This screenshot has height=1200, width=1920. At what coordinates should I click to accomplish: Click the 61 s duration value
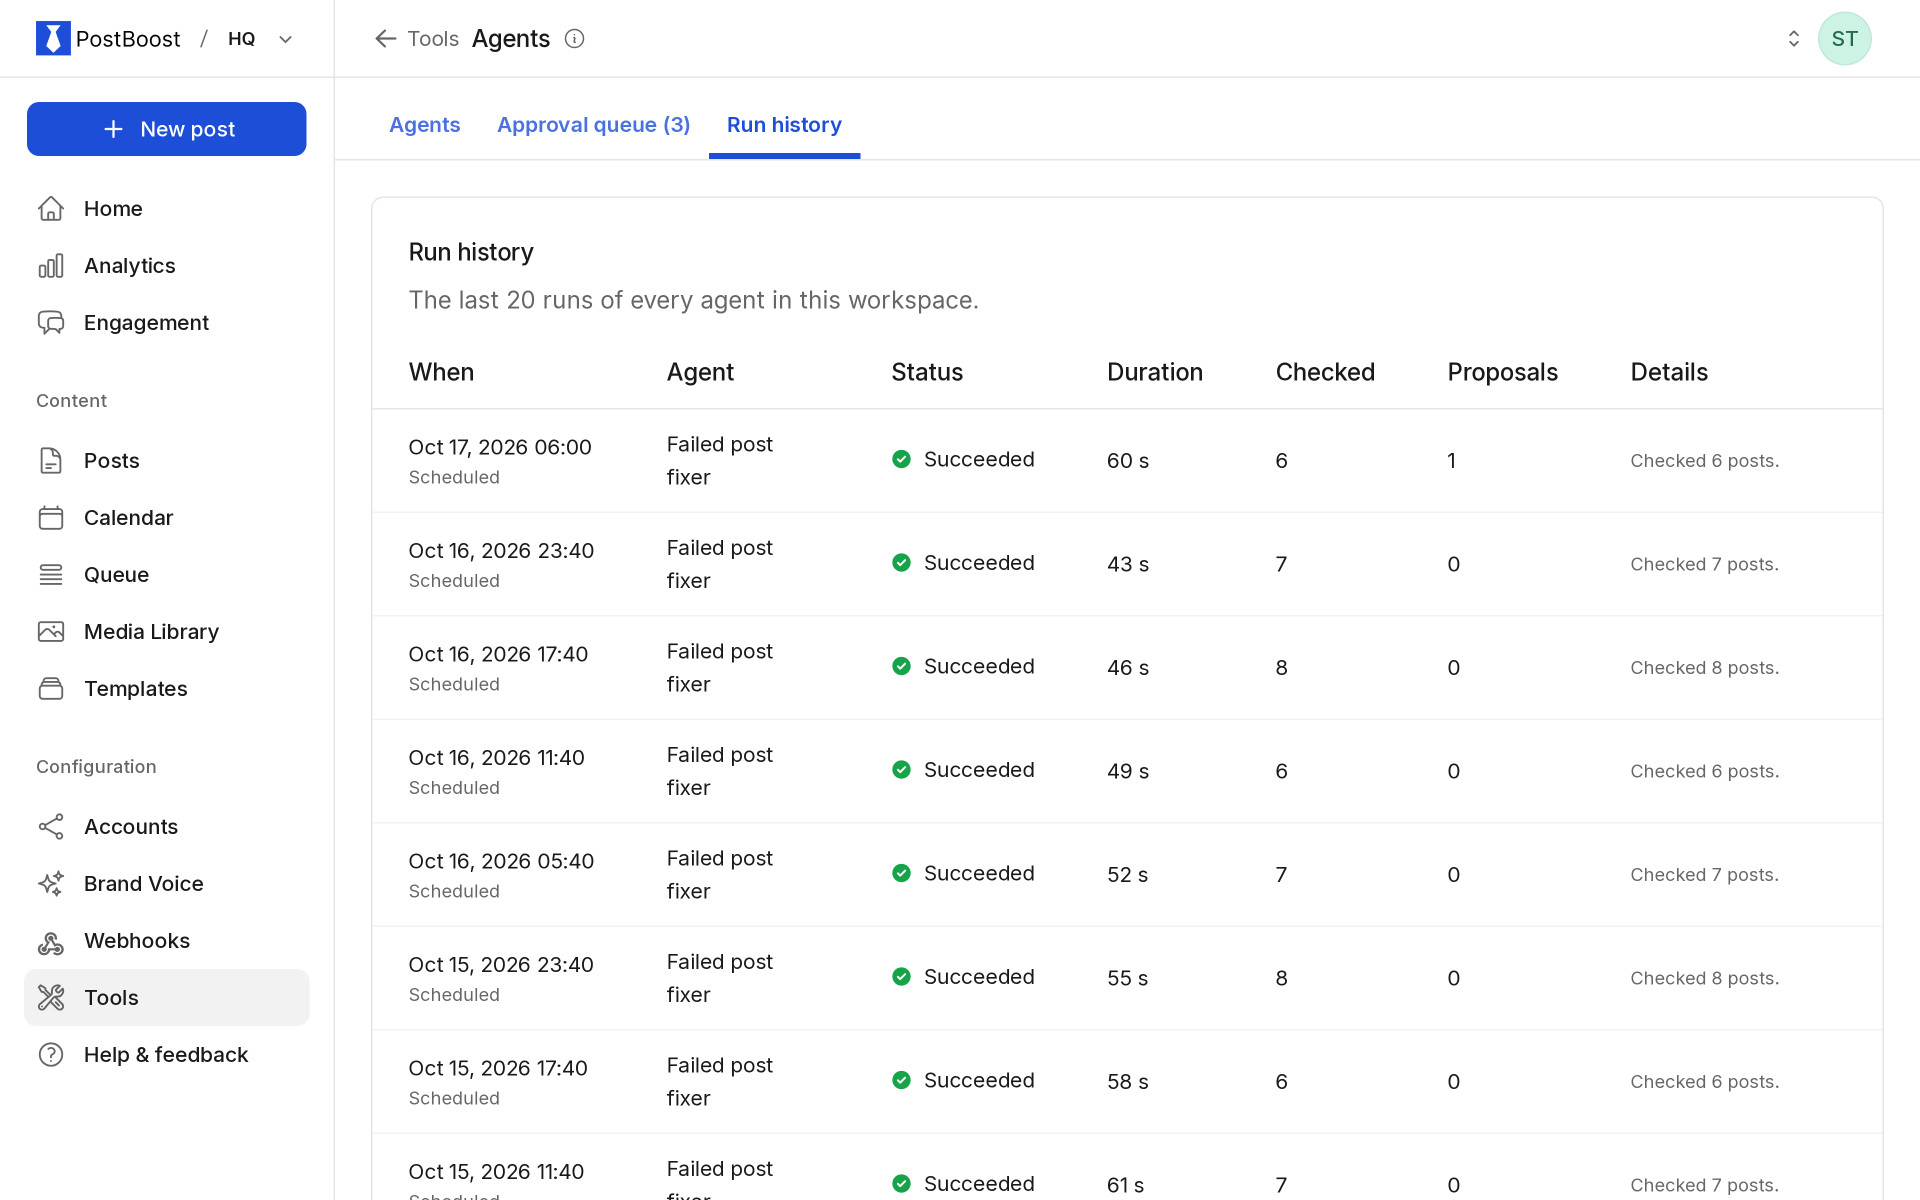(x=1125, y=1185)
